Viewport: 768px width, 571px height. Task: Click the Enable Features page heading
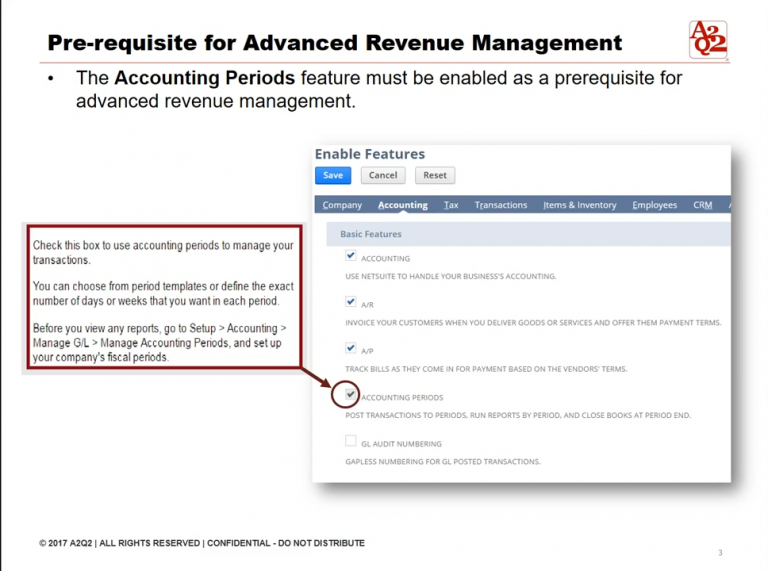[x=369, y=154]
